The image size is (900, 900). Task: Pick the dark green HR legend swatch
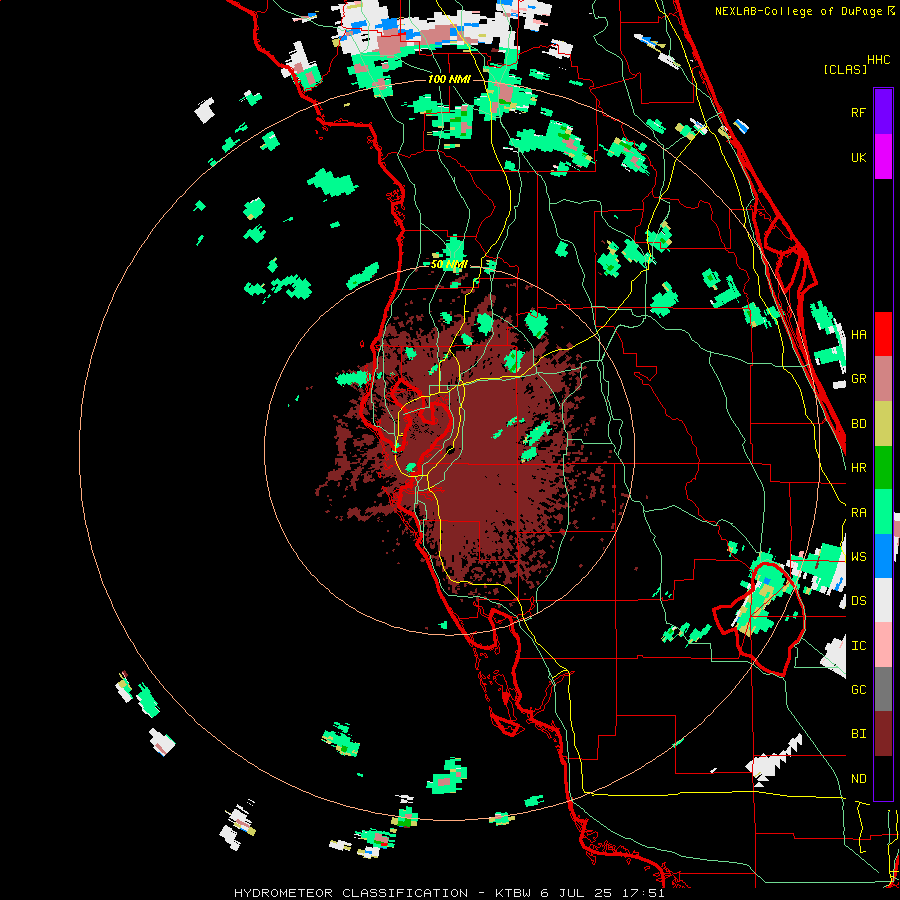pyautogui.click(x=883, y=467)
